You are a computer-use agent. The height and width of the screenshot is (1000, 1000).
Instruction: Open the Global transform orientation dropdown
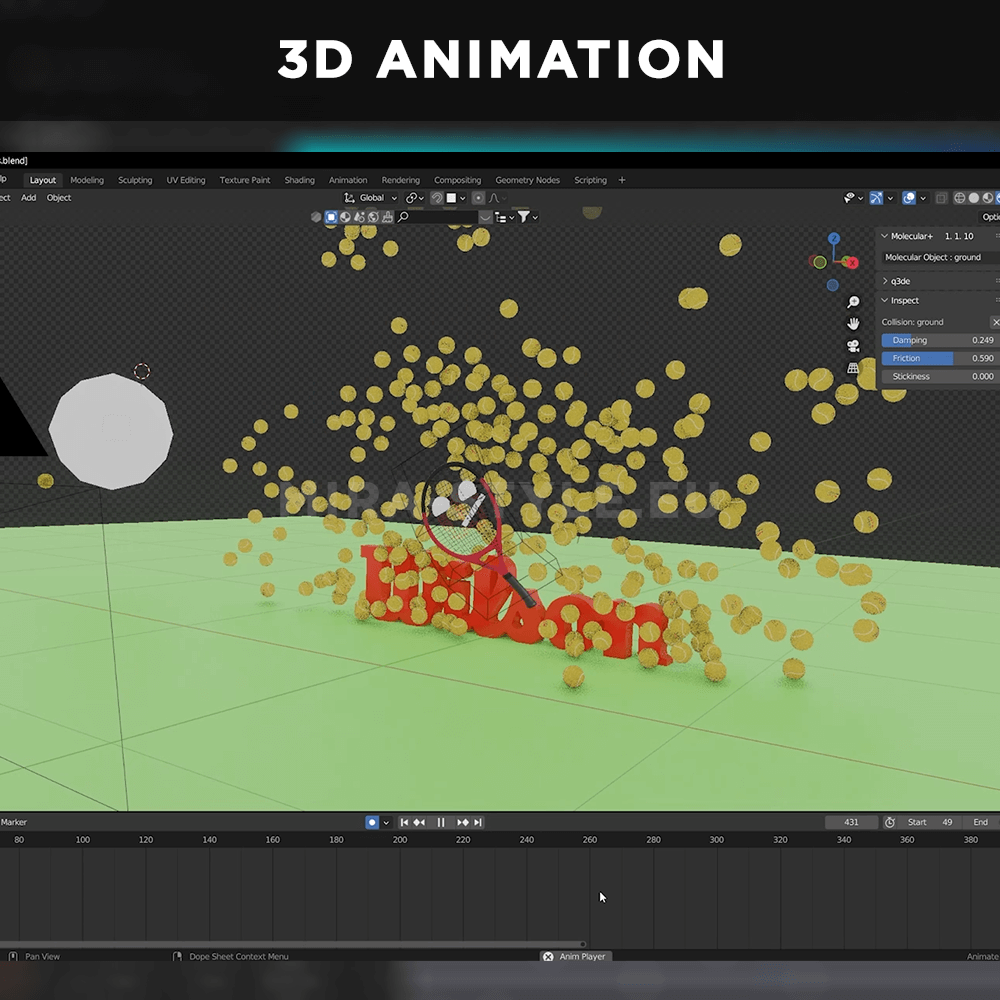point(371,198)
